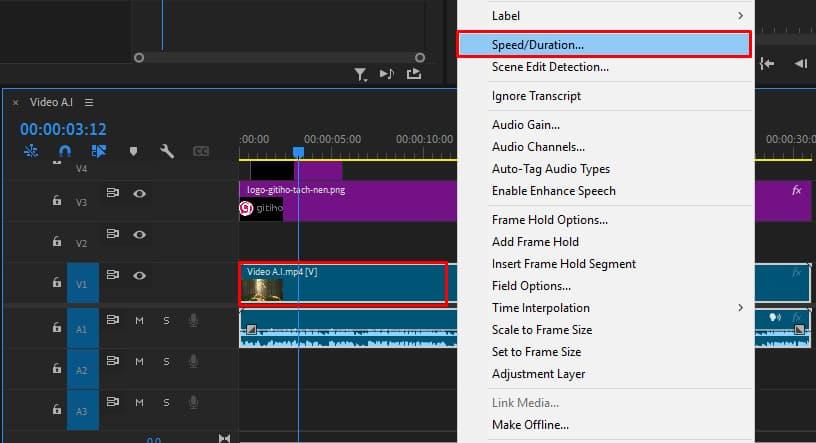Image resolution: width=816 pixels, height=443 pixels.
Task: Go to In point button
Action: pyautogui.click(x=767, y=64)
